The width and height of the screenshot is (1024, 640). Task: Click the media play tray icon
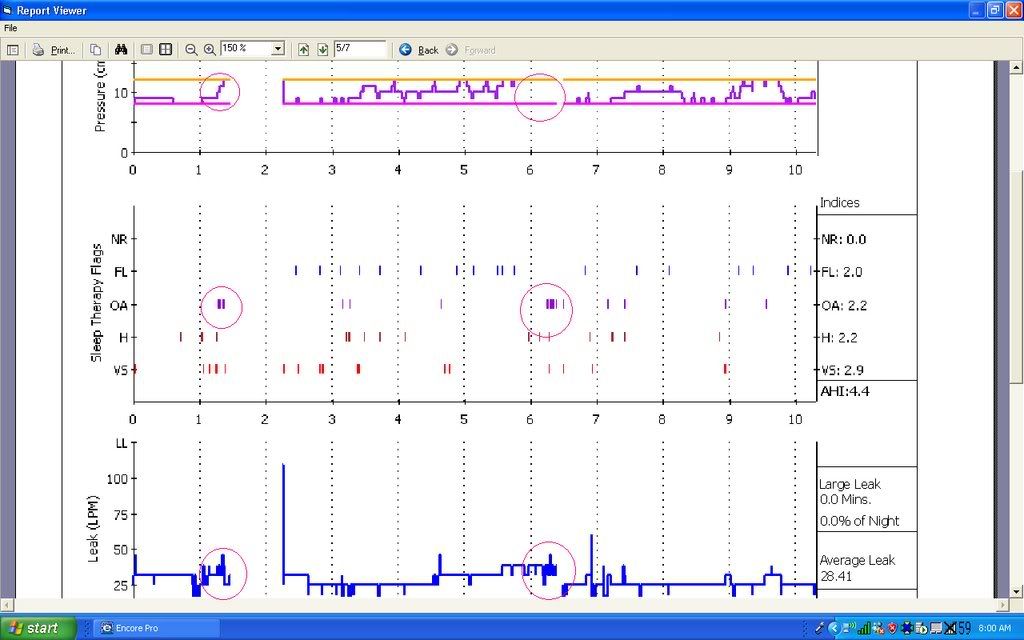921,628
